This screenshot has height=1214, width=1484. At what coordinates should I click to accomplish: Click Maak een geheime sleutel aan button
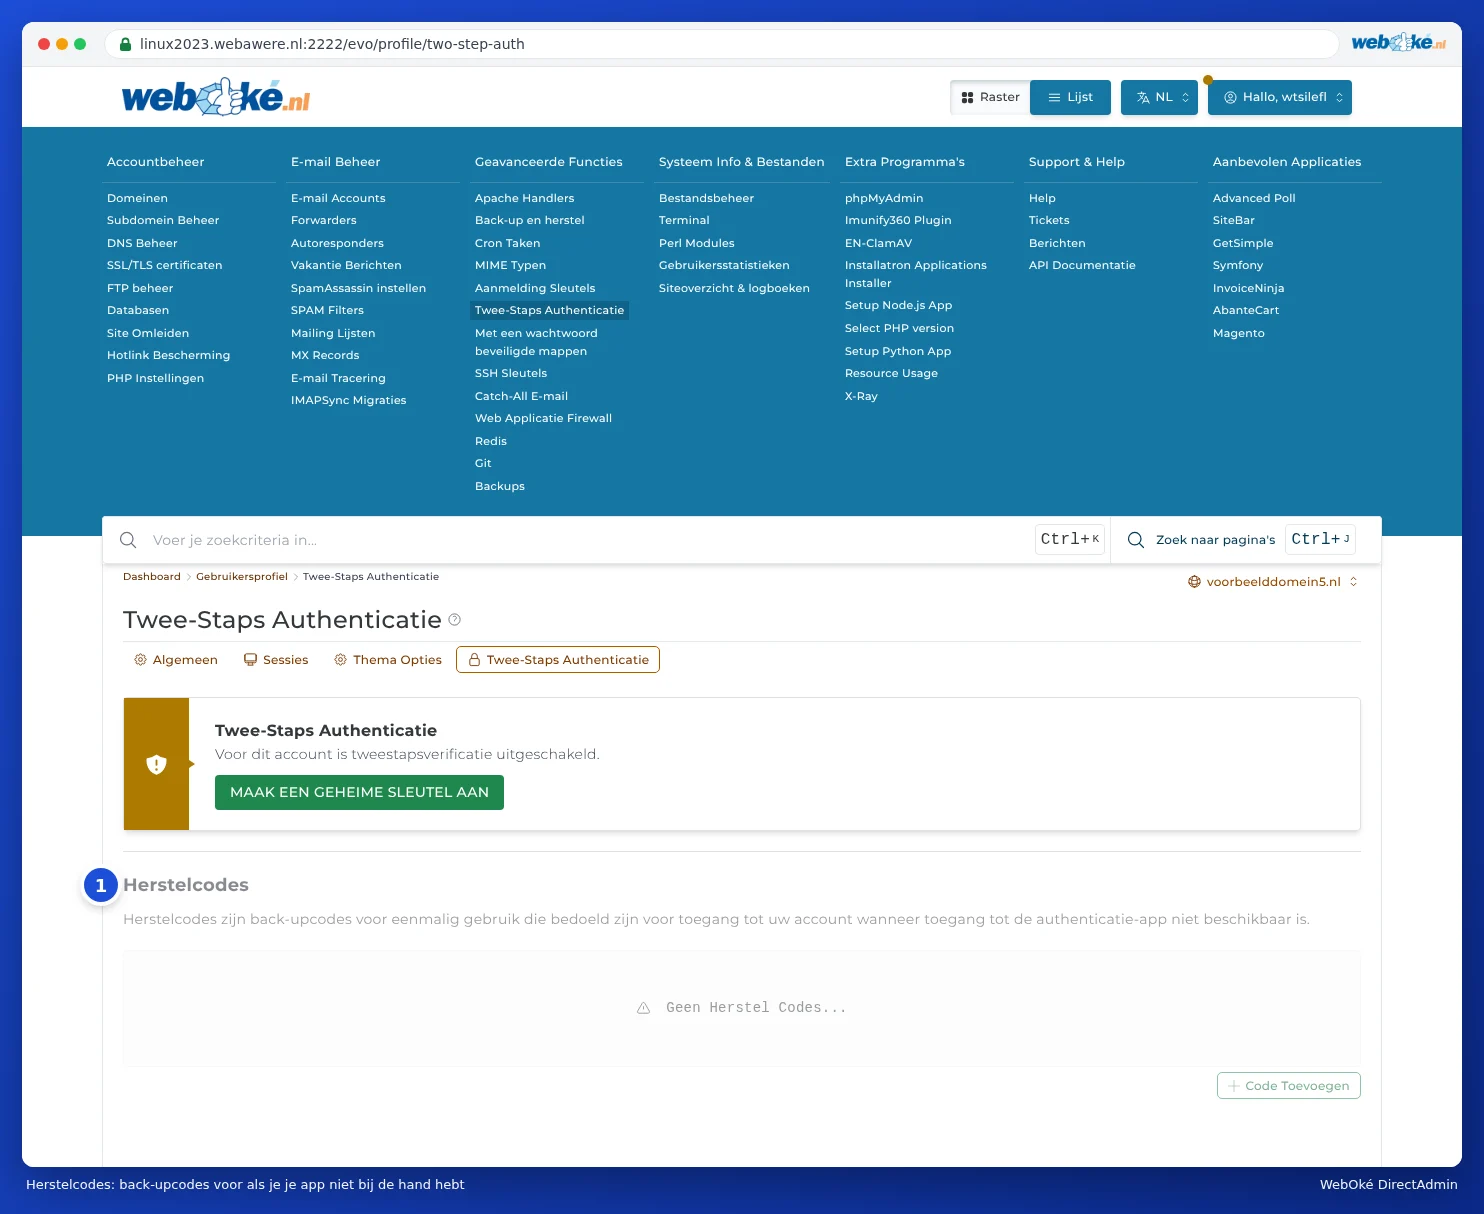tap(359, 792)
